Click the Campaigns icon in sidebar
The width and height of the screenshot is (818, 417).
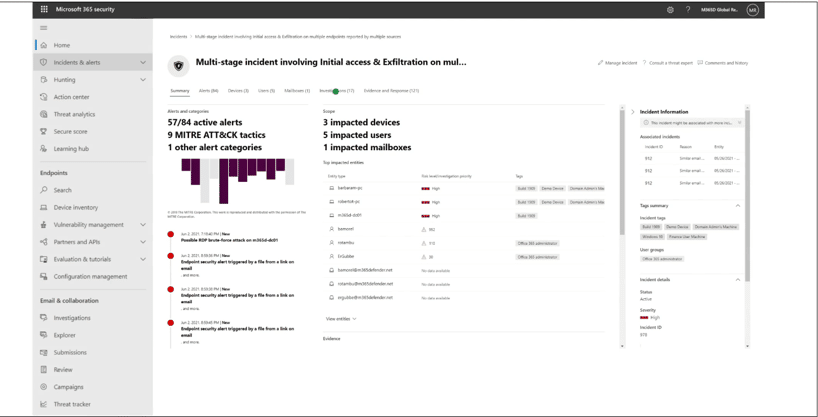(x=44, y=387)
